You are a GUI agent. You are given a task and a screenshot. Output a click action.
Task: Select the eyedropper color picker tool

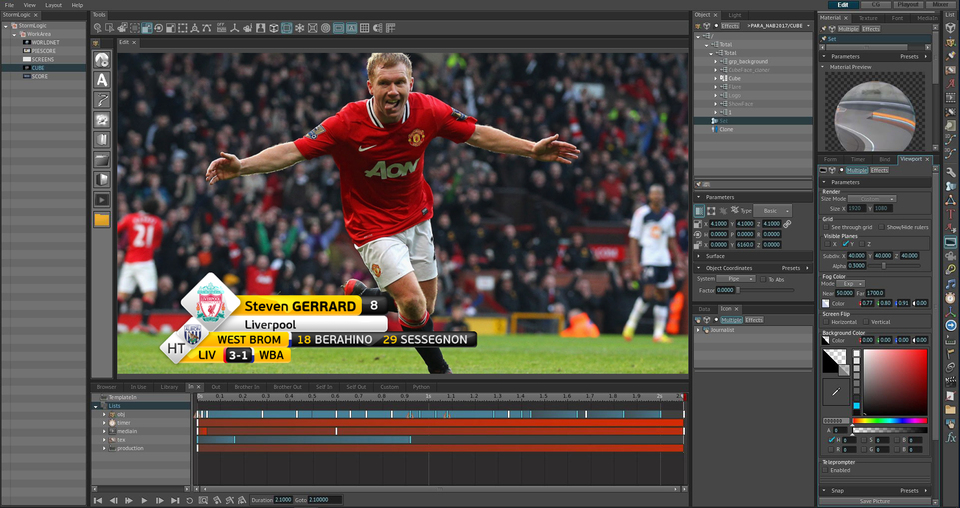click(x=835, y=393)
